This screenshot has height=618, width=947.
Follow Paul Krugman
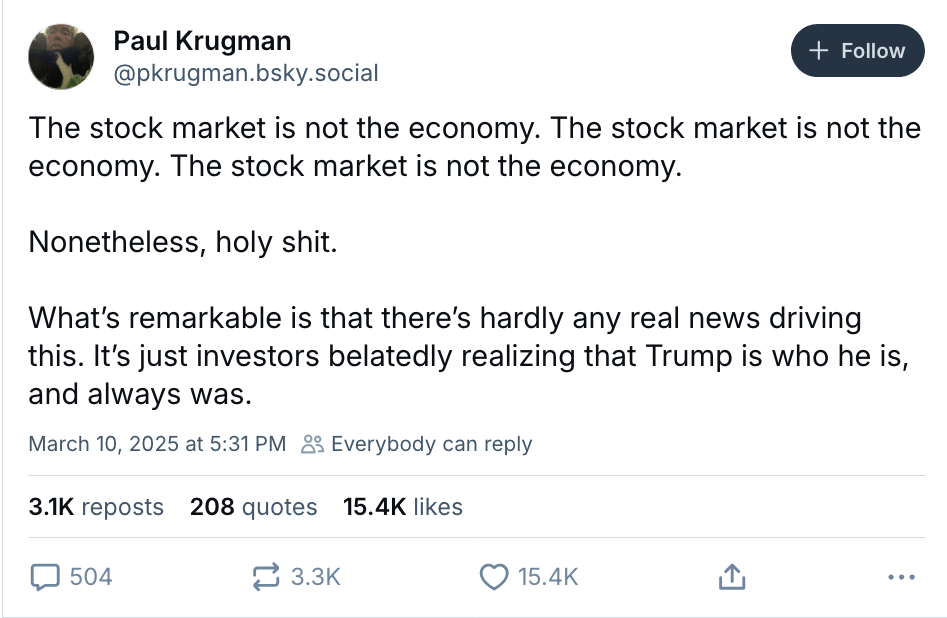(x=857, y=51)
